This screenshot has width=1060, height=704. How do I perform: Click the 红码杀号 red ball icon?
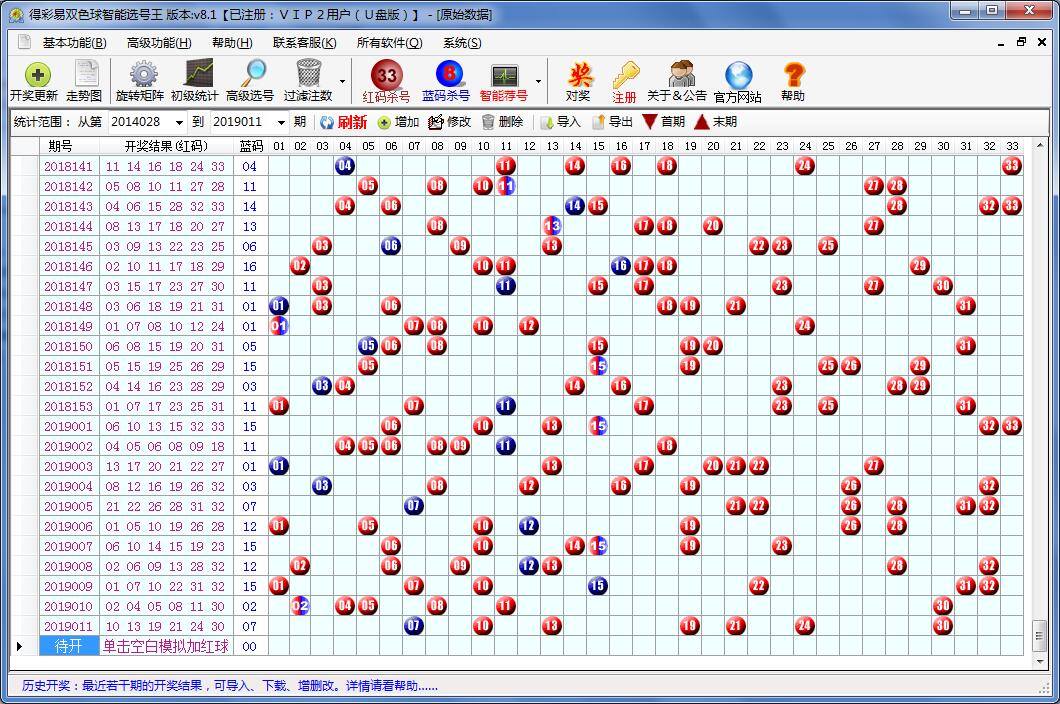pyautogui.click(x=386, y=81)
